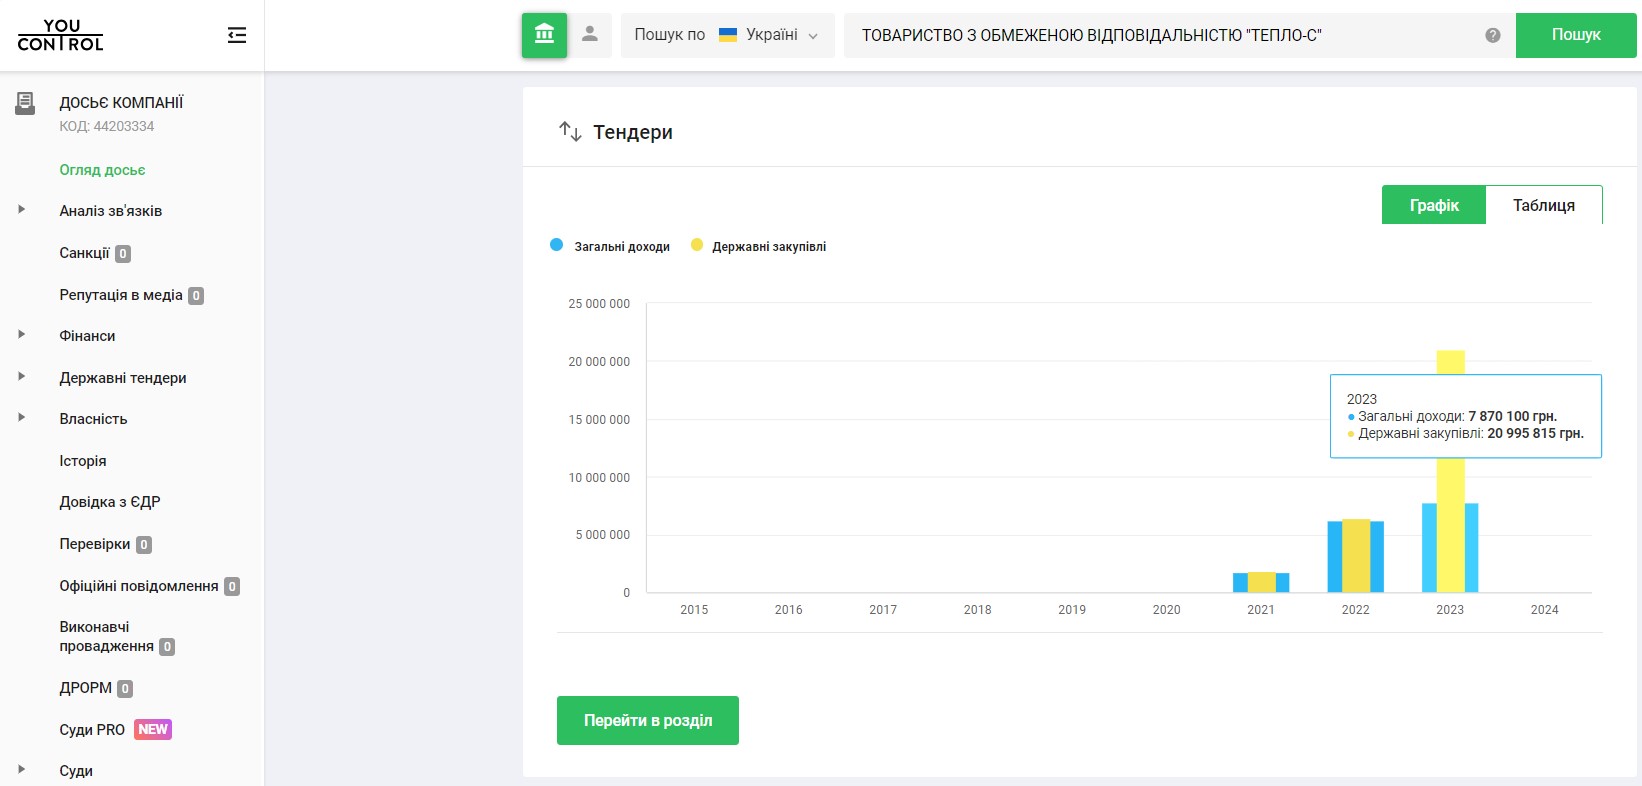Click the 25 000 000 axis value
Image resolution: width=1642 pixels, height=786 pixels.
[599, 304]
